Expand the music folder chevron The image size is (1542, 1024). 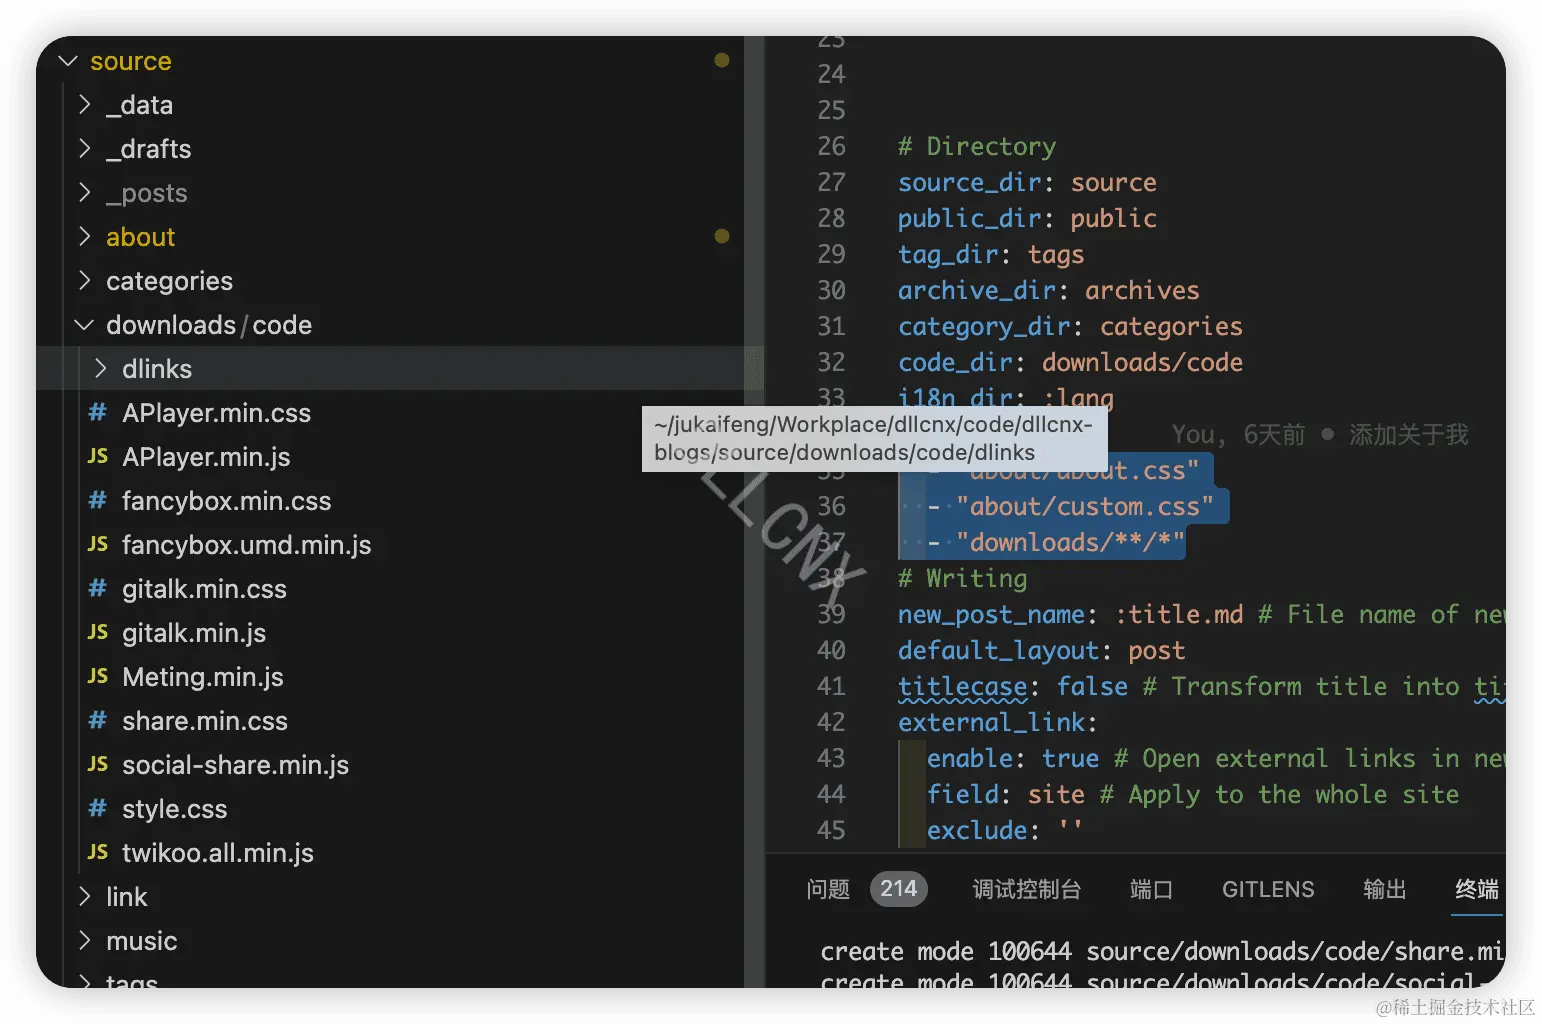85,941
